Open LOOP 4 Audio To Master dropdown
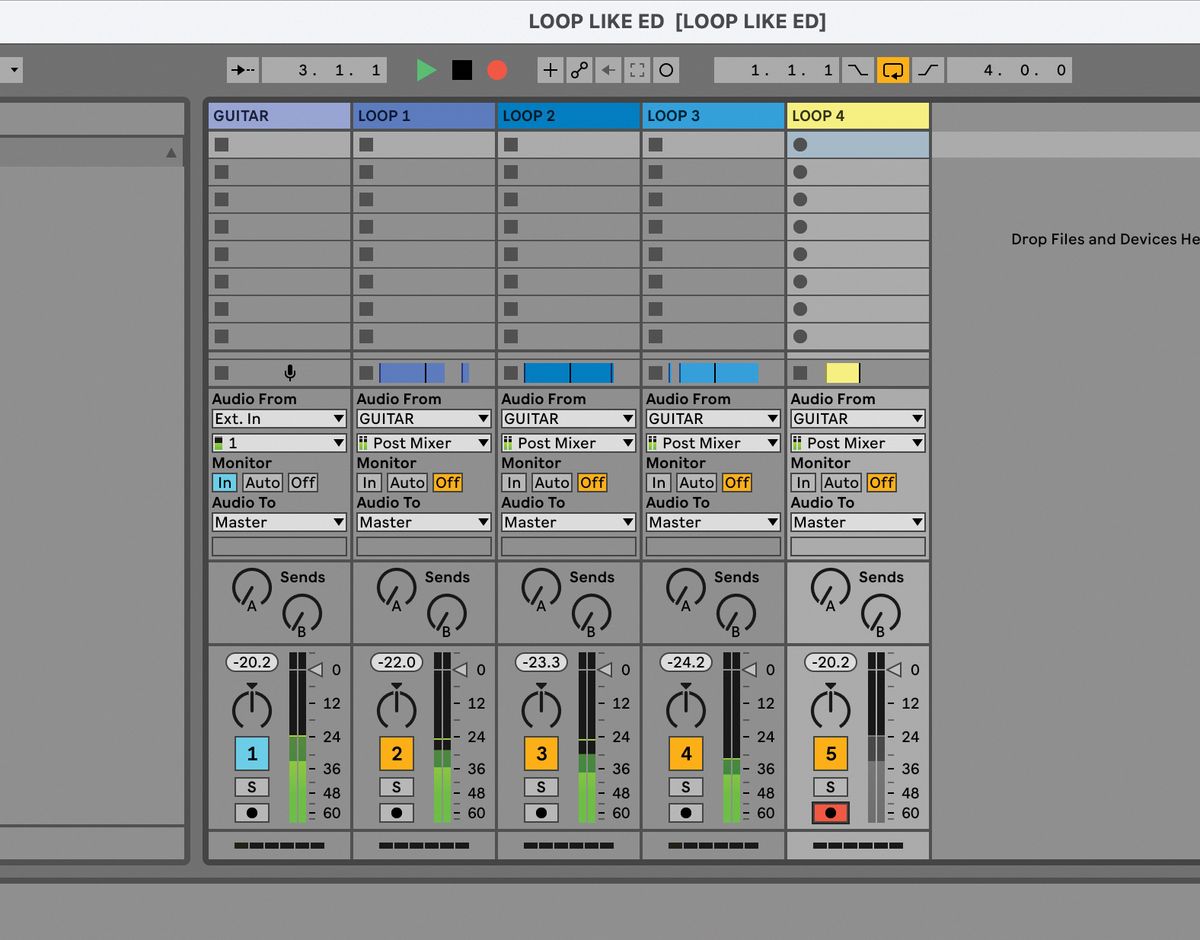The width and height of the screenshot is (1200, 940). (858, 522)
